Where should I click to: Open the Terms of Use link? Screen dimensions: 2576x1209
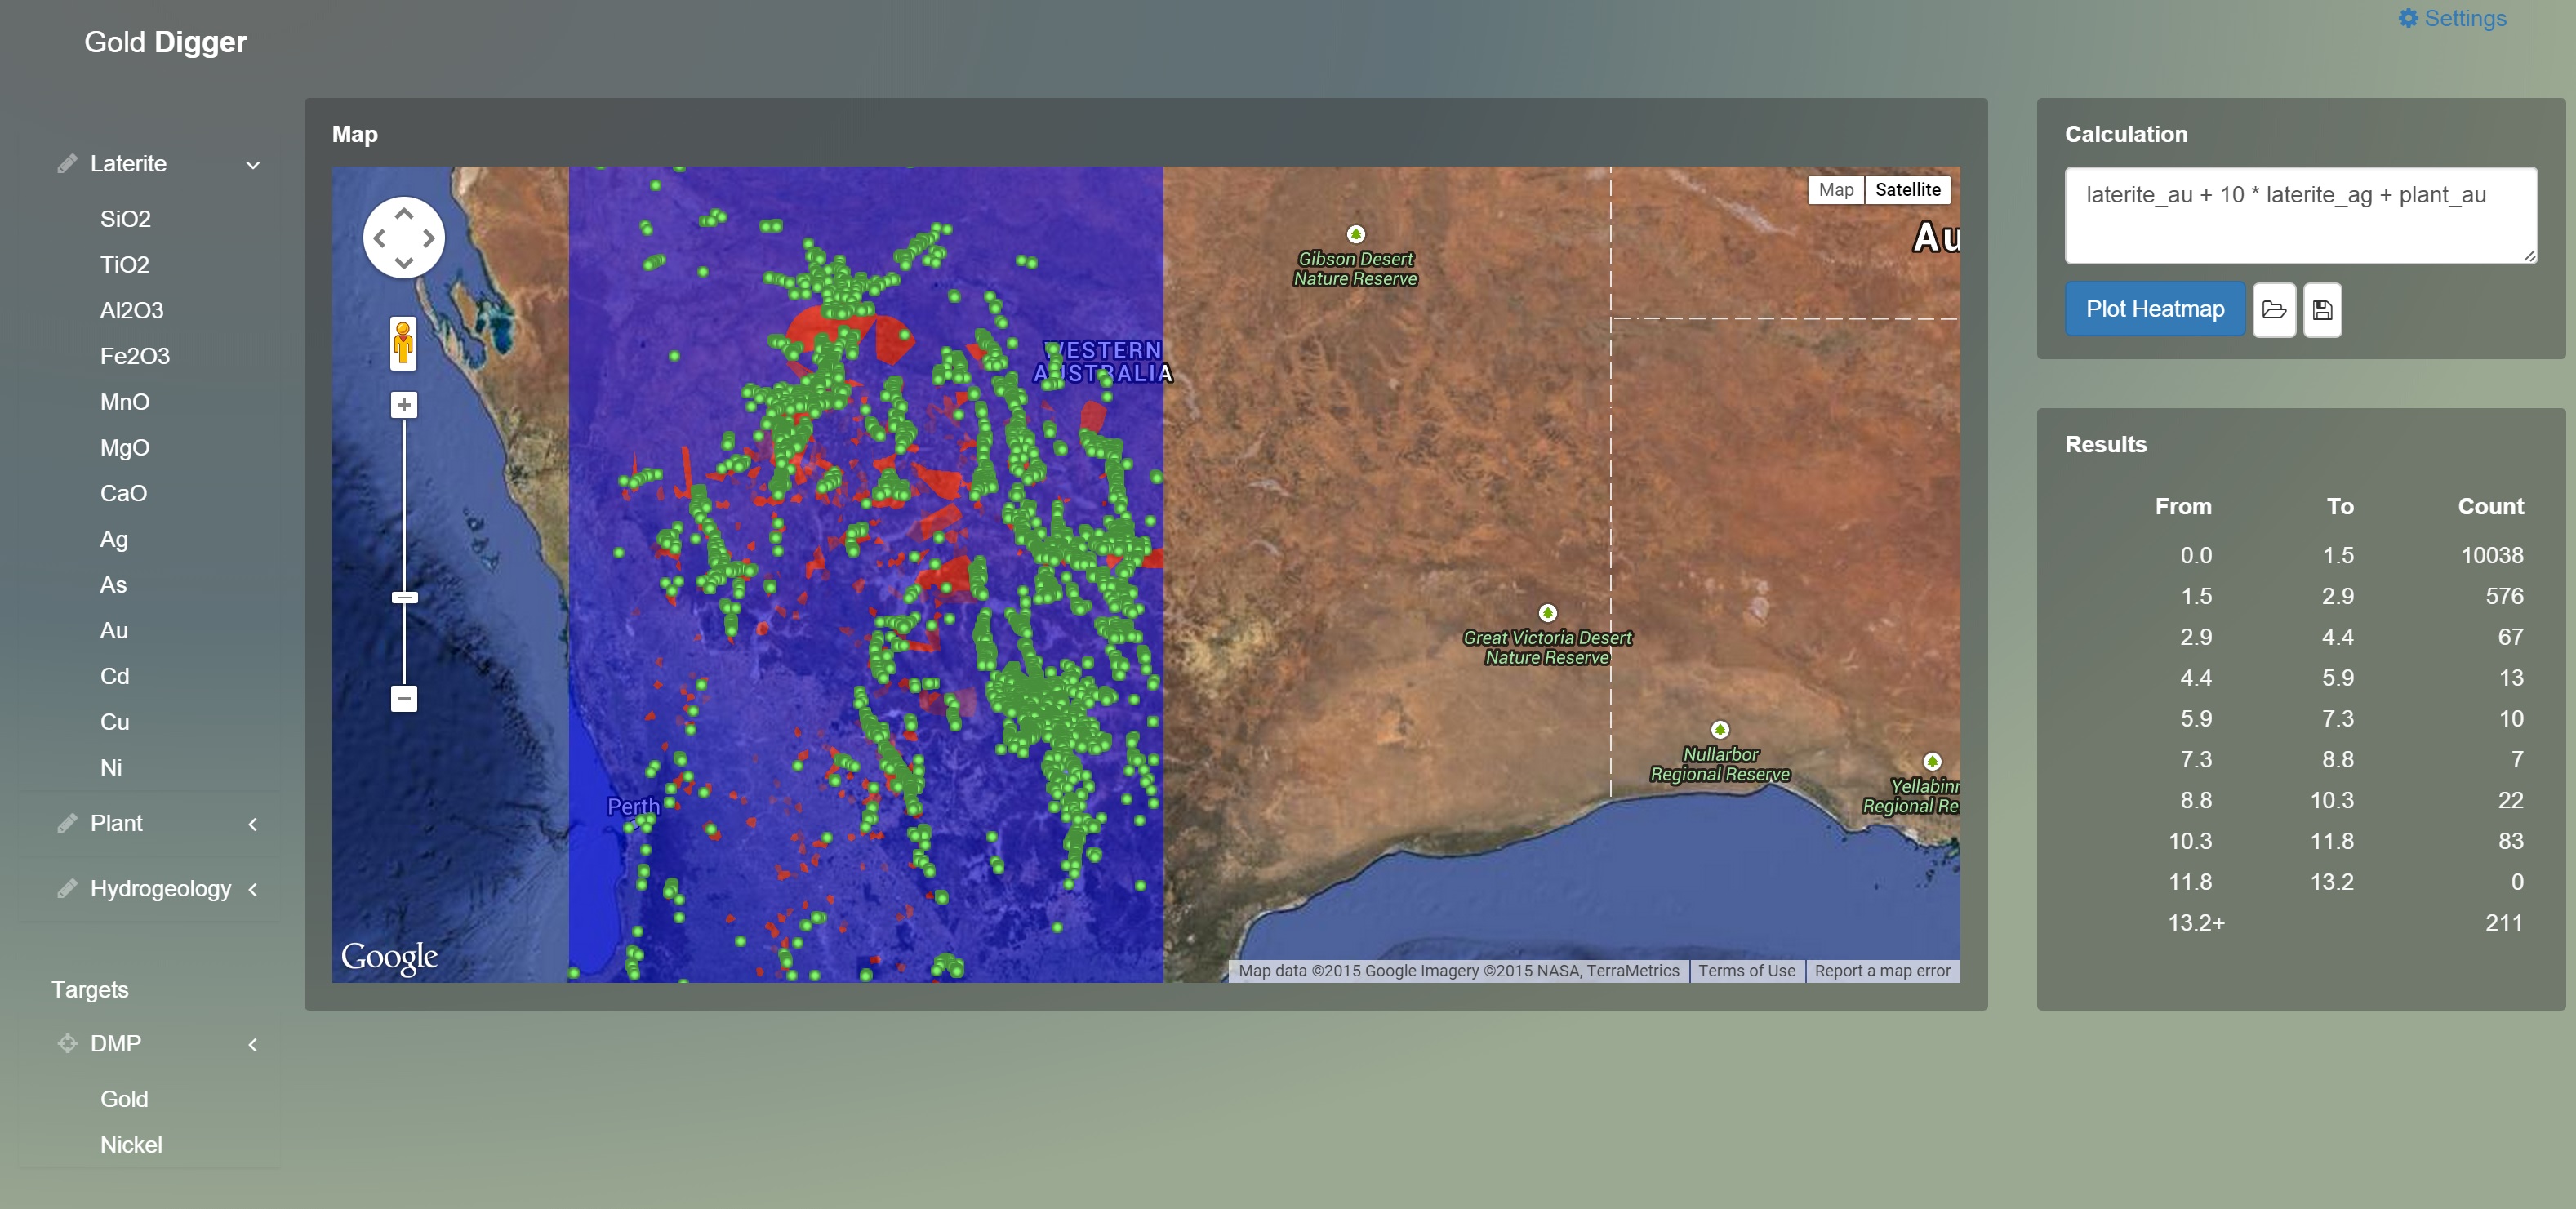[x=1746, y=970]
